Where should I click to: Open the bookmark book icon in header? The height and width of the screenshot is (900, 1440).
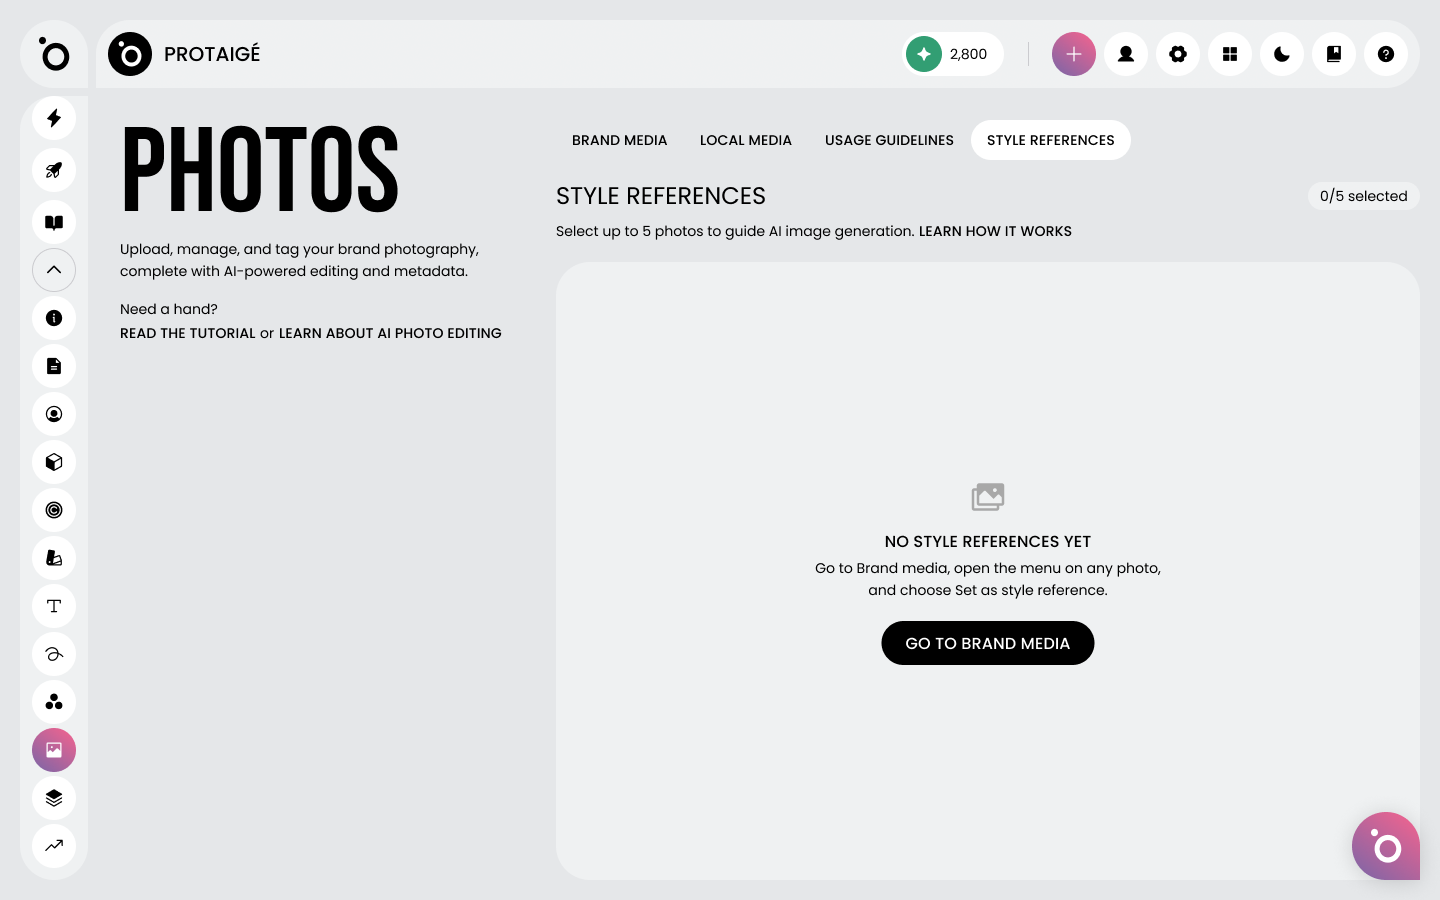tap(1334, 54)
